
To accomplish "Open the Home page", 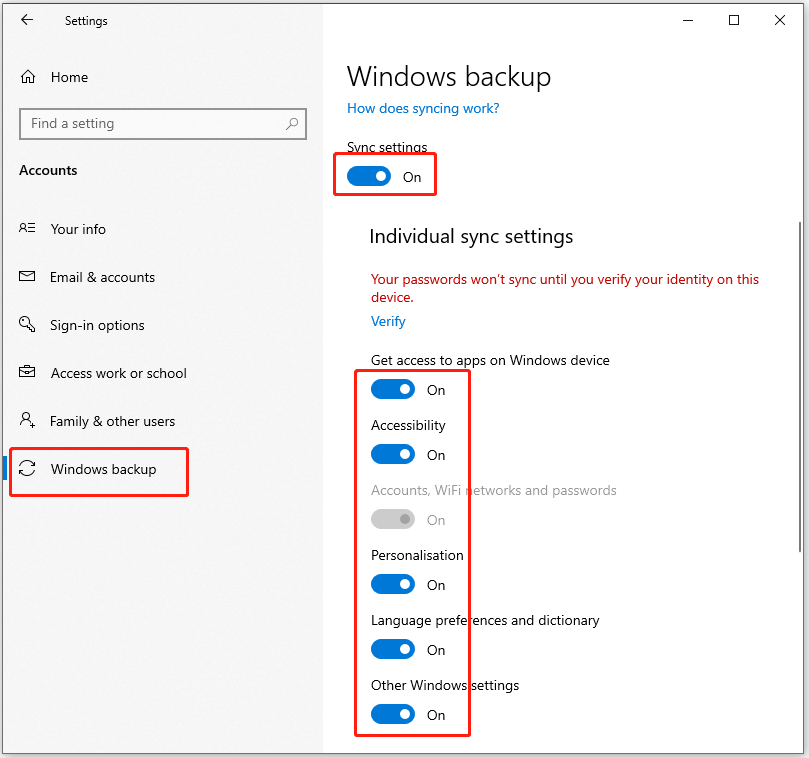I will click(x=69, y=77).
